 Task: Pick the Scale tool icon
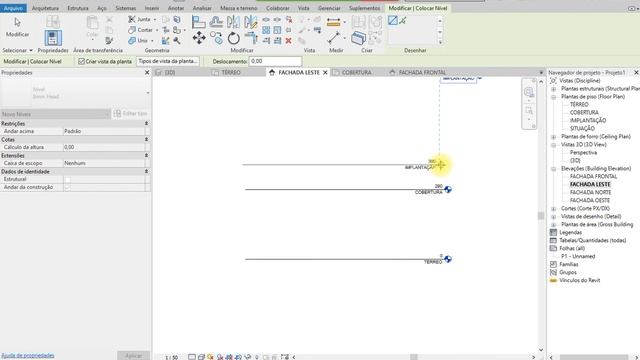coord(277,30)
